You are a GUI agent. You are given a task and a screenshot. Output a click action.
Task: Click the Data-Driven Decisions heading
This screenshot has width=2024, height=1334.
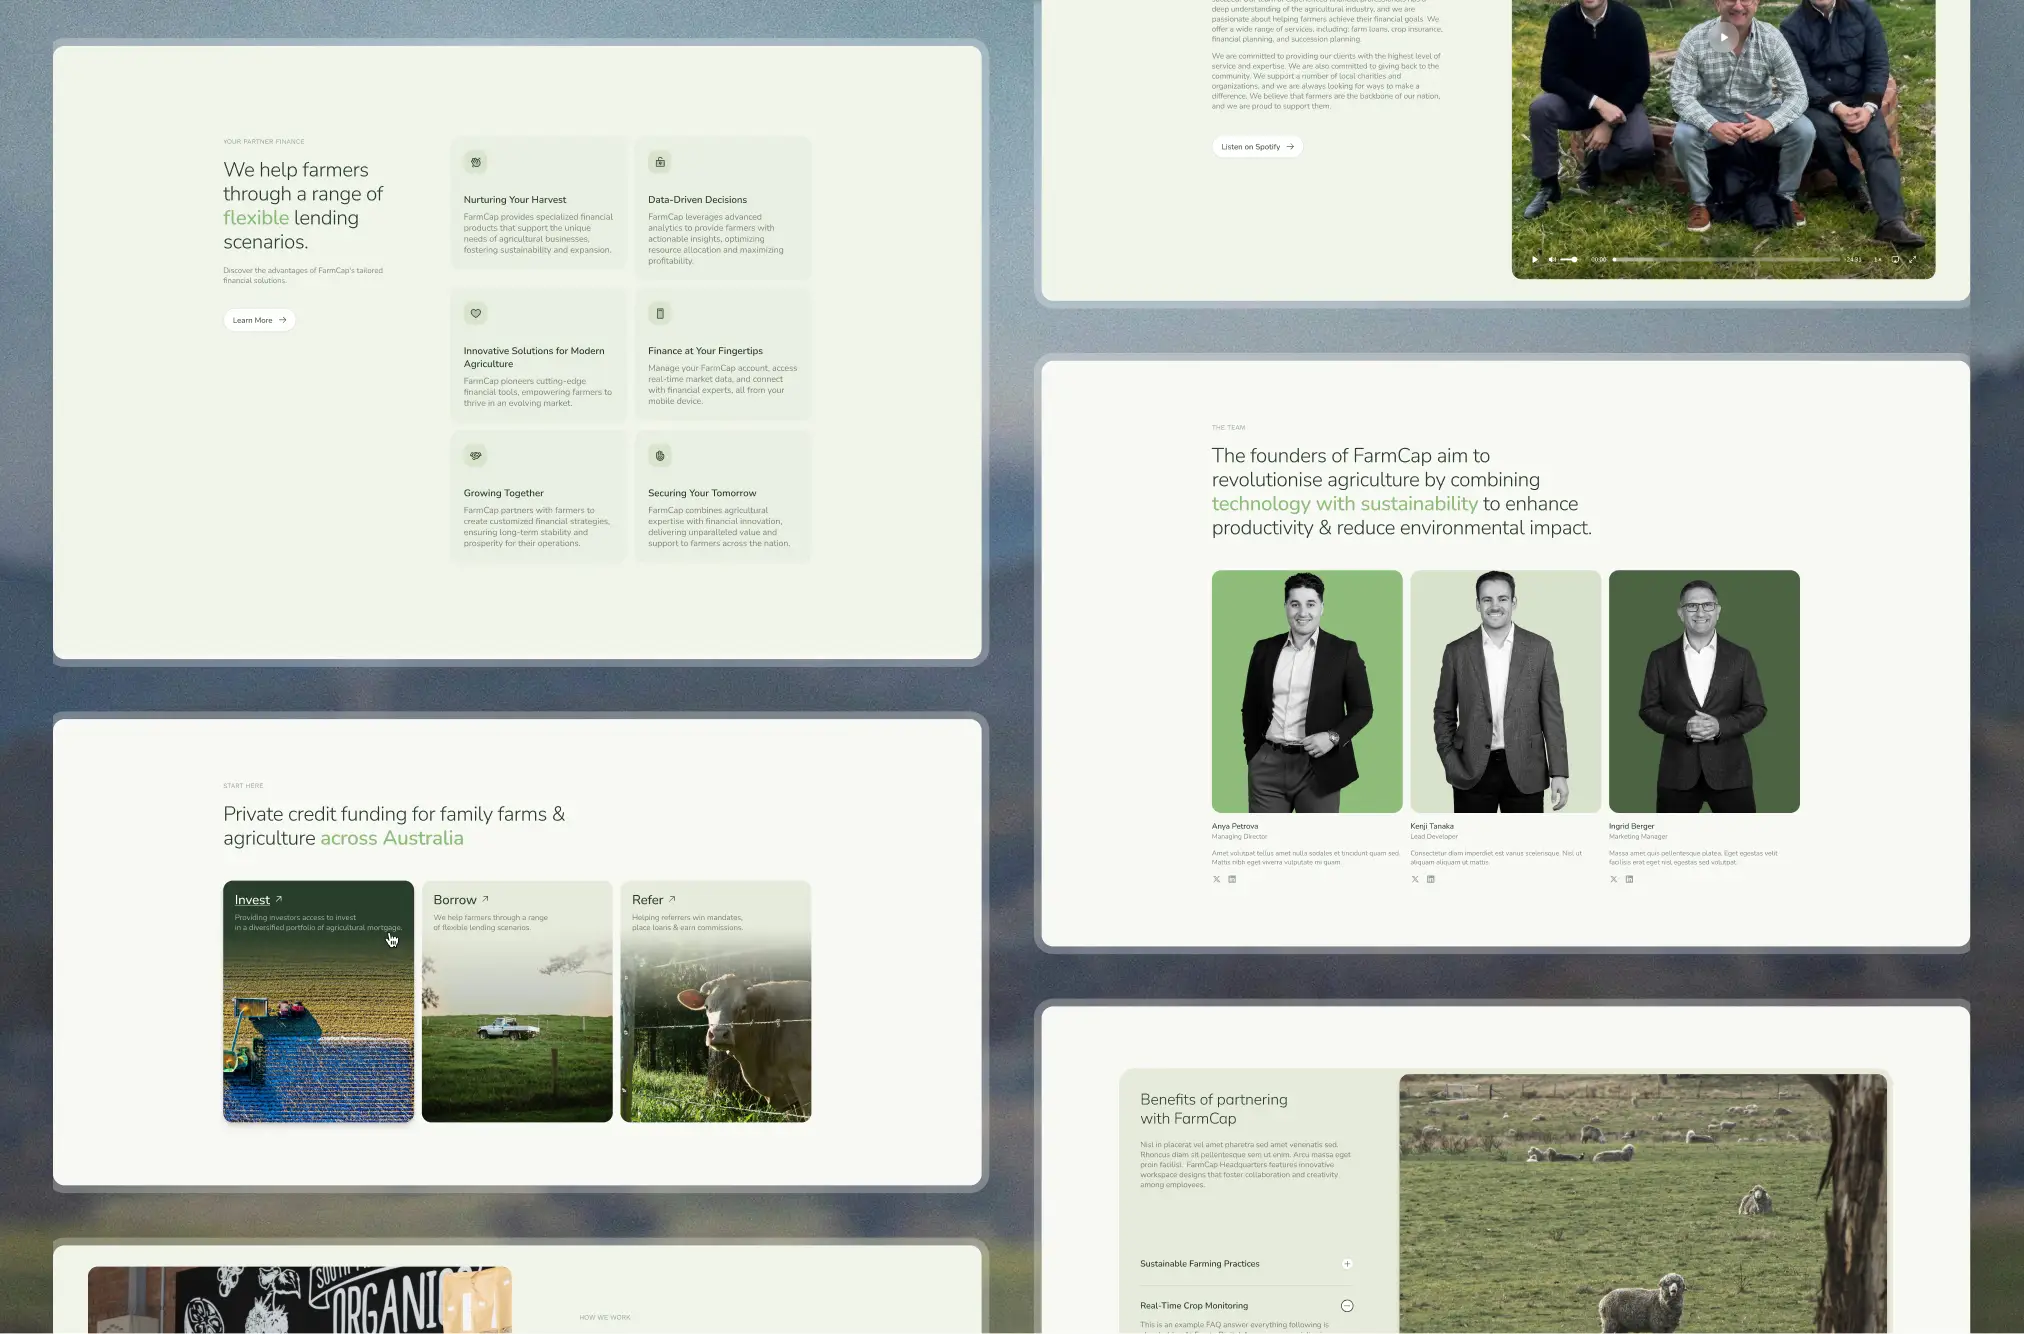(x=697, y=200)
